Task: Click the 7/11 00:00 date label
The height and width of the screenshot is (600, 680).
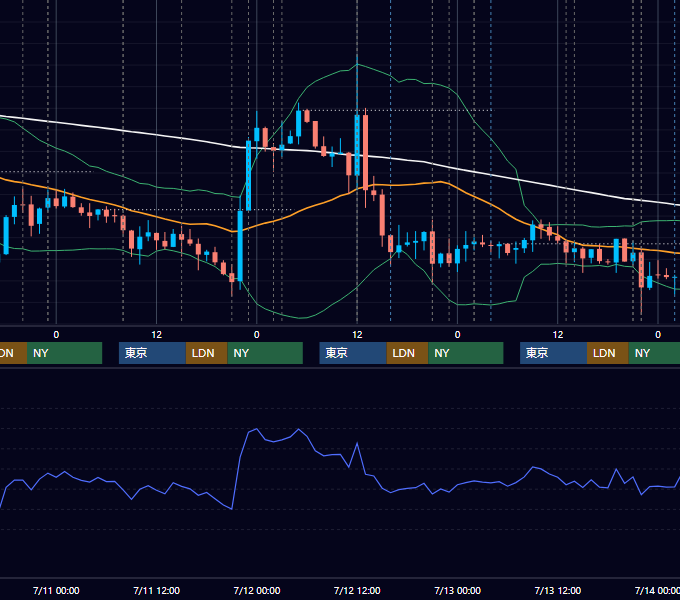Action: click(x=56, y=590)
